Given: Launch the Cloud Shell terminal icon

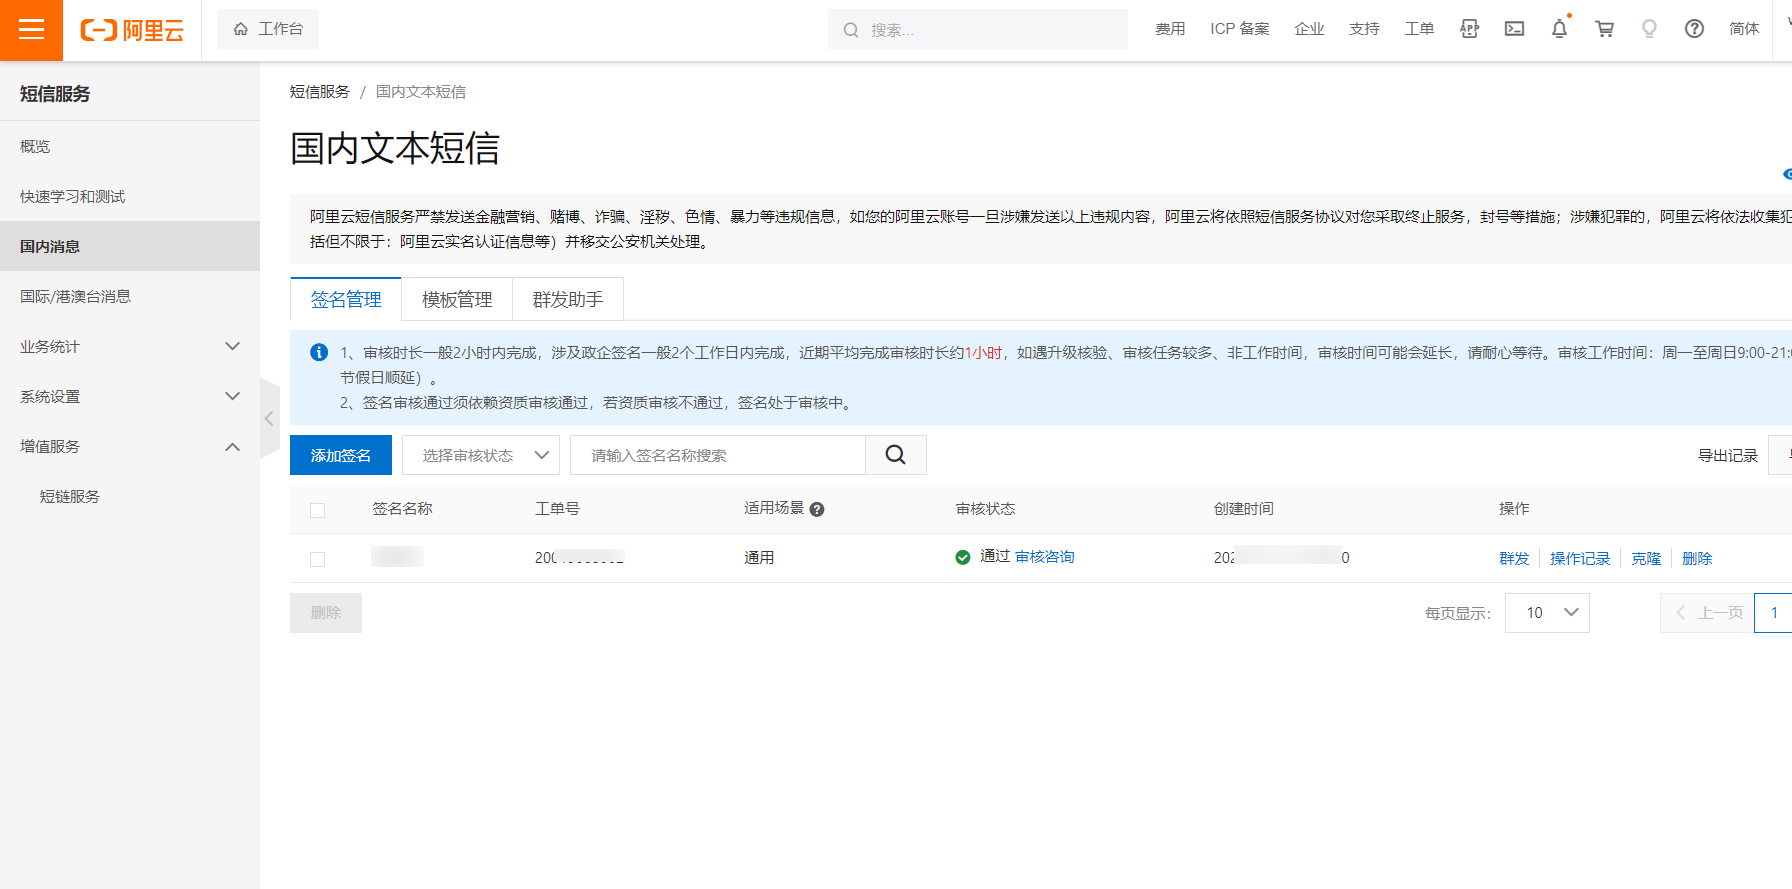Looking at the screenshot, I should [1514, 29].
